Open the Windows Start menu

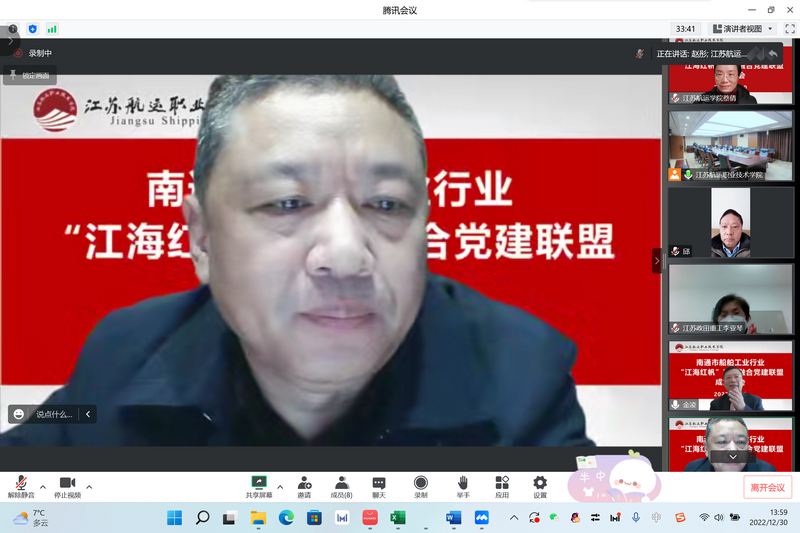(174, 518)
